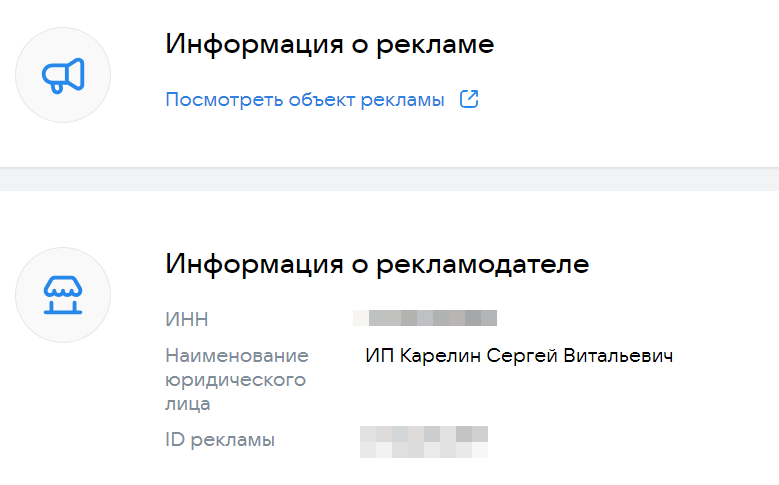
Task: Click the storefront advertiser icon
Action: tap(63, 293)
